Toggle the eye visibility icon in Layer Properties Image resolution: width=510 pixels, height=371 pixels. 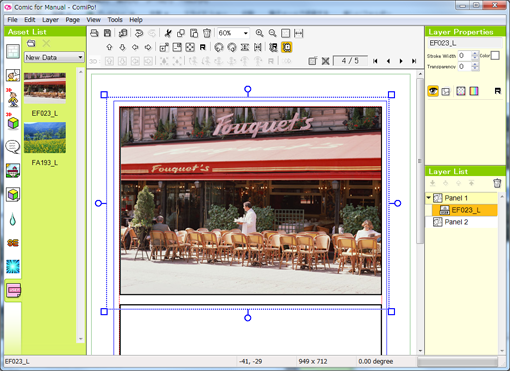433,91
